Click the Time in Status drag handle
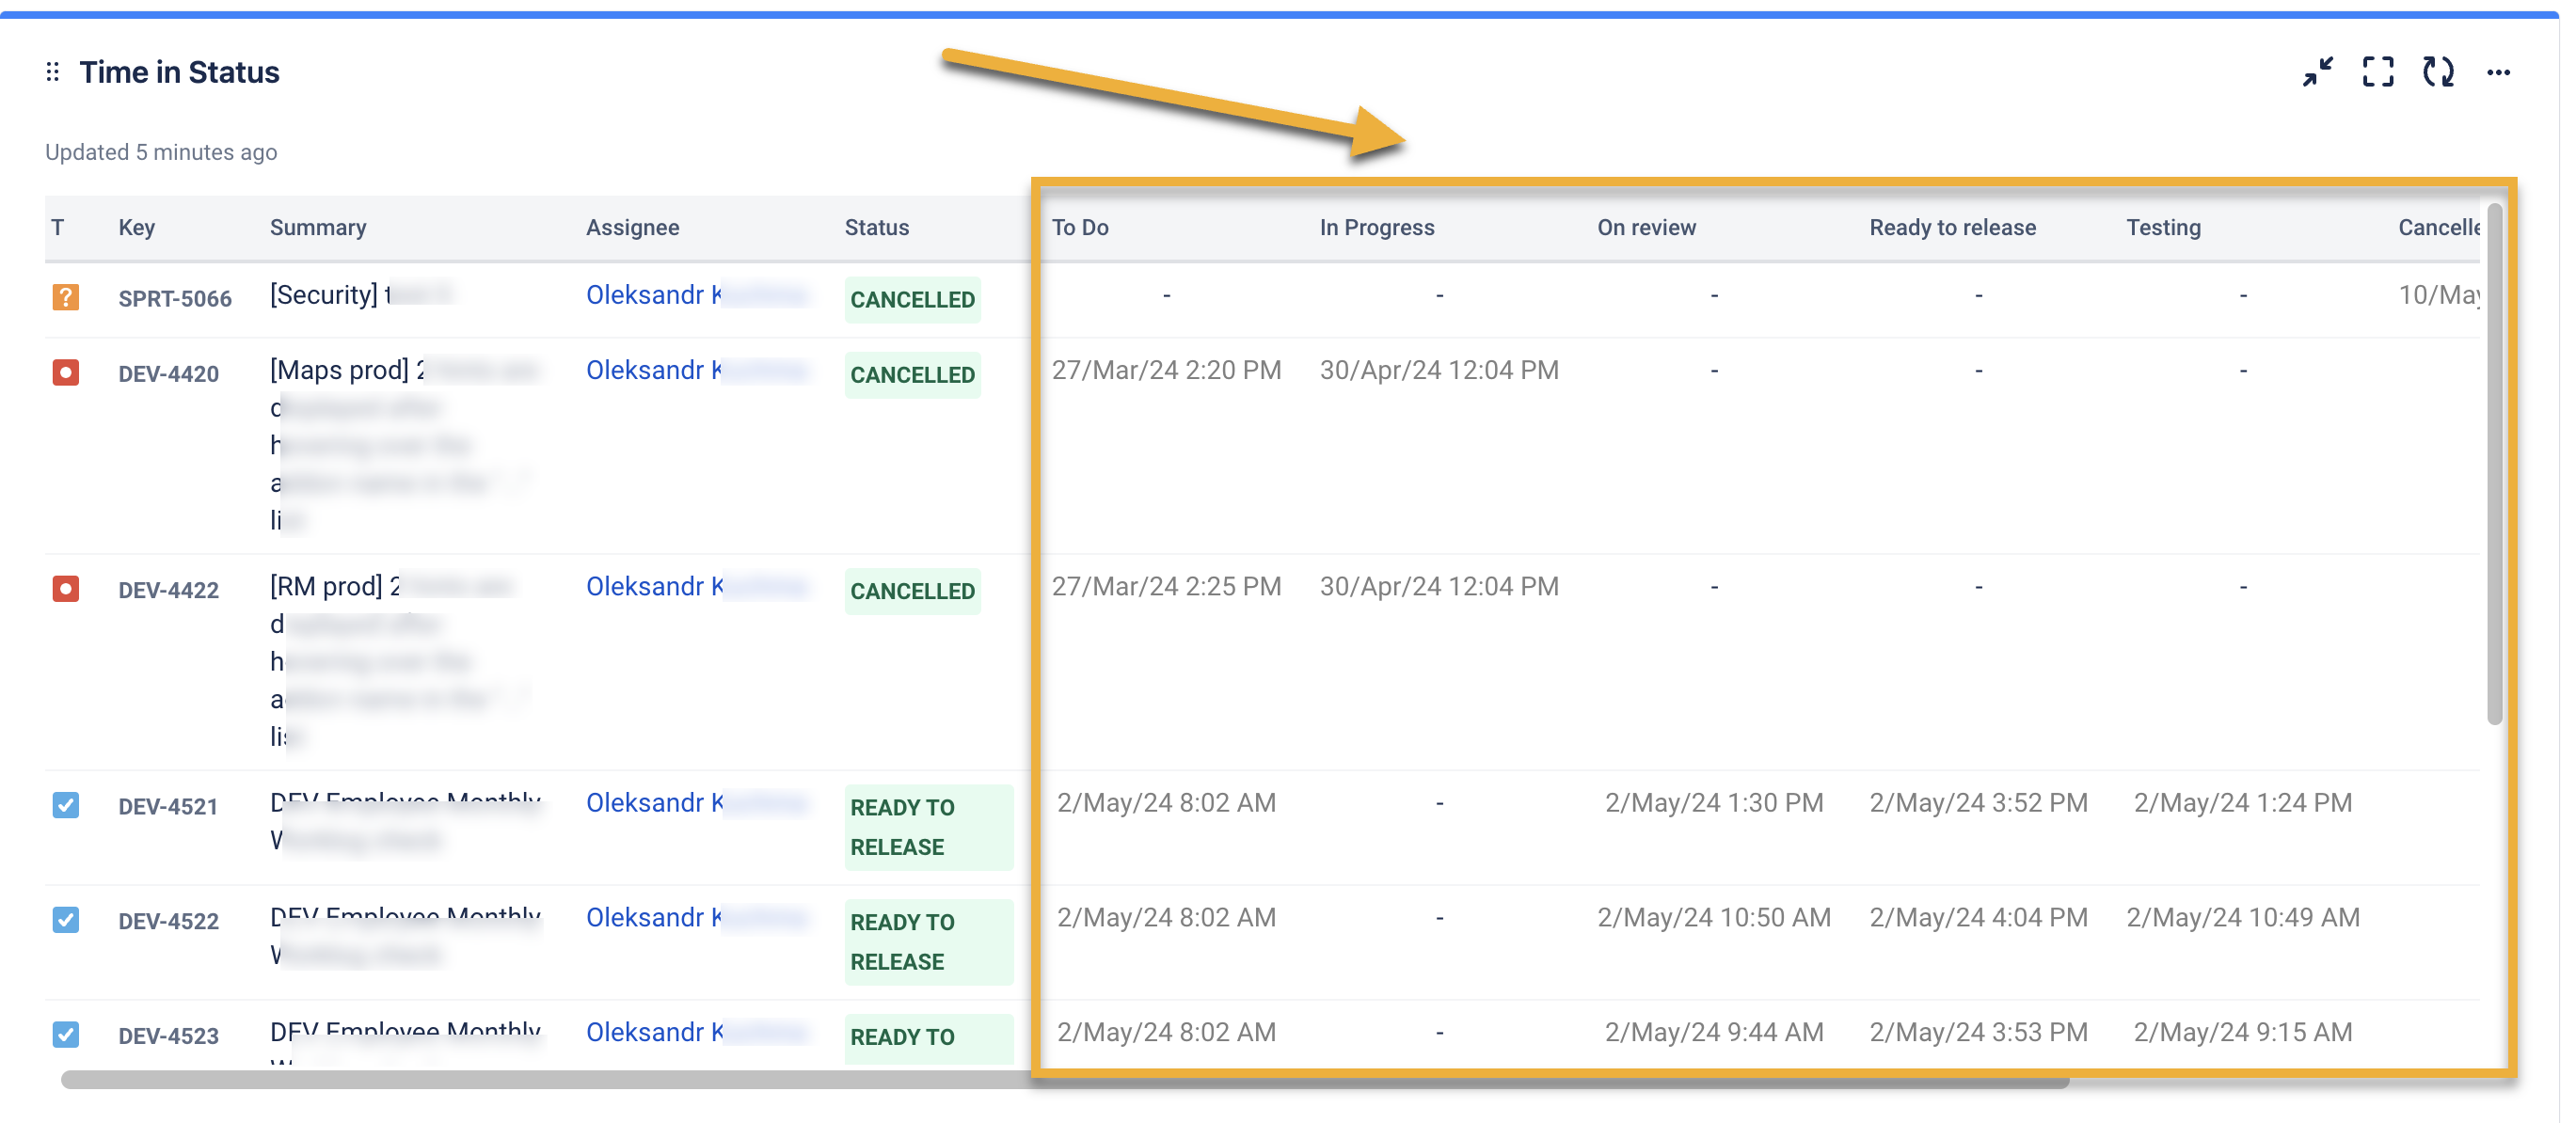The height and width of the screenshot is (1123, 2576). click(52, 72)
